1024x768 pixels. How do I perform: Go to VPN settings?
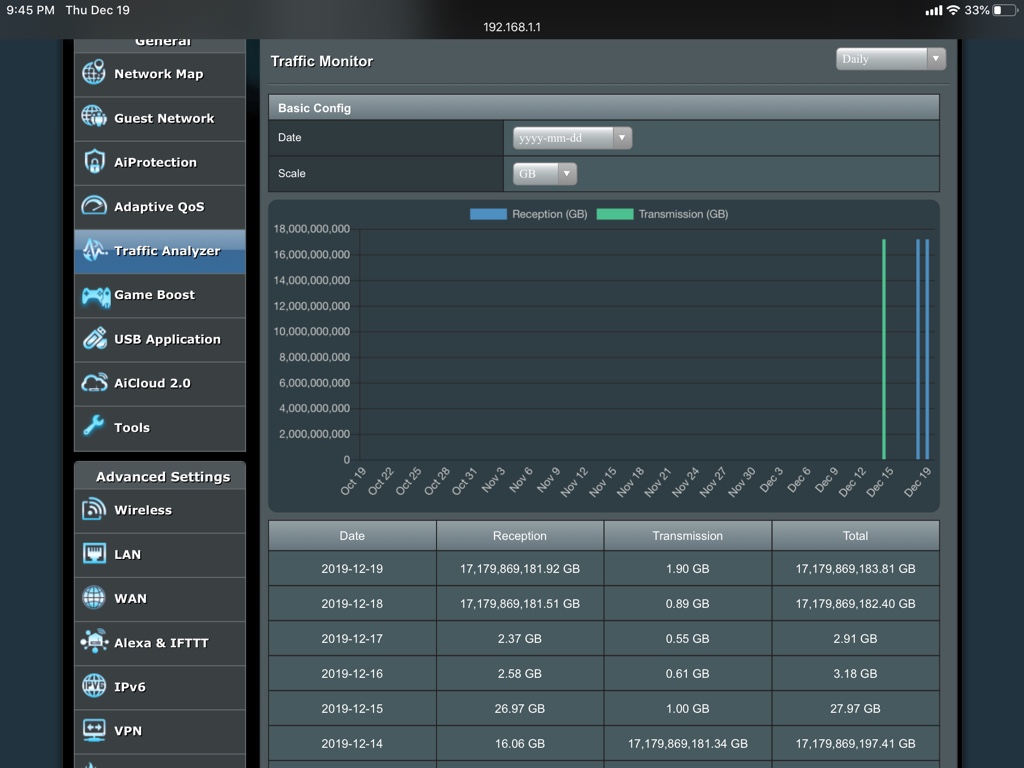[160, 731]
